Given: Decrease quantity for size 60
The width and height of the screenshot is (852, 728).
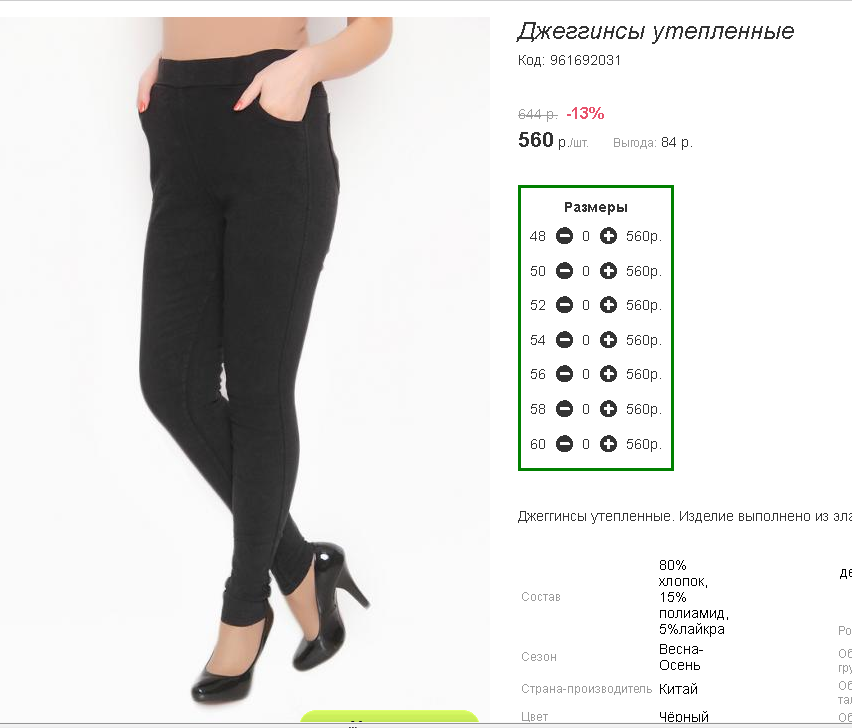Looking at the screenshot, I should (564, 444).
